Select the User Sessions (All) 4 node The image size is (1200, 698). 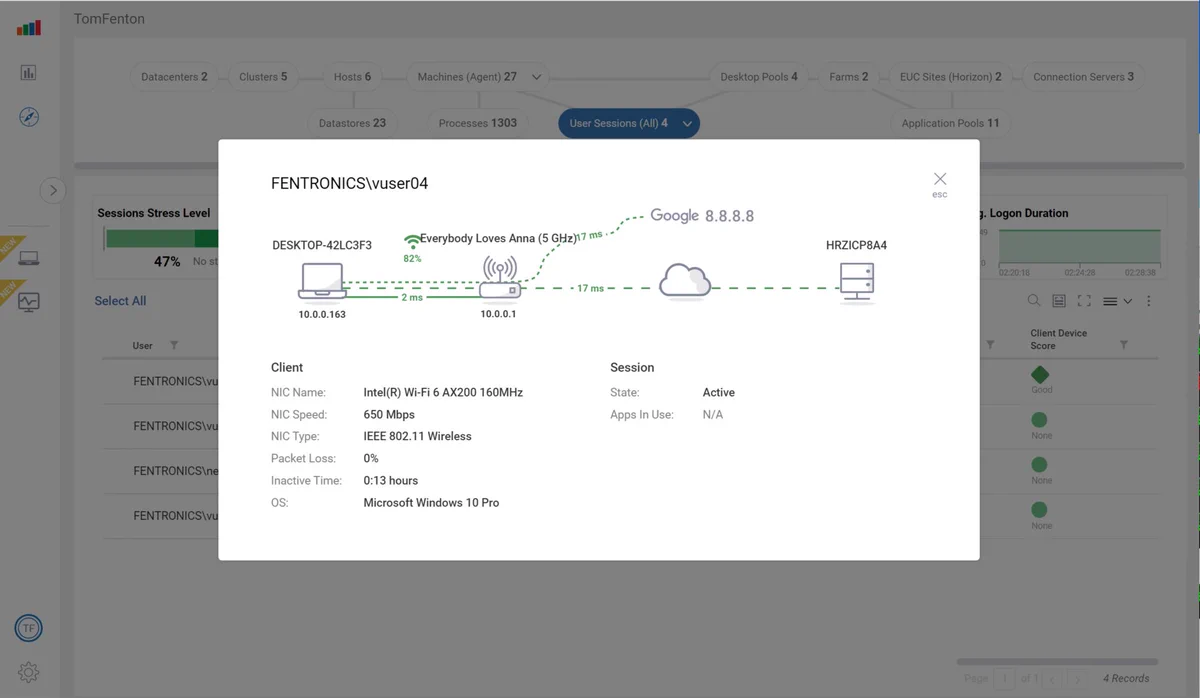pos(618,123)
